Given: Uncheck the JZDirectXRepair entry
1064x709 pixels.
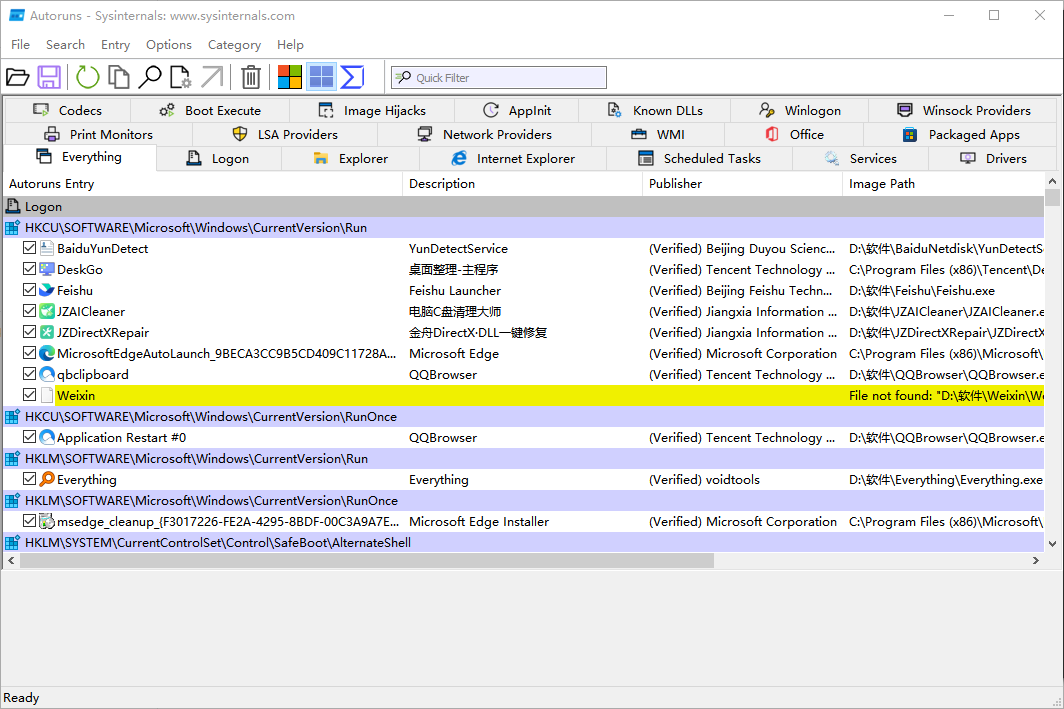Looking at the screenshot, I should pos(29,332).
